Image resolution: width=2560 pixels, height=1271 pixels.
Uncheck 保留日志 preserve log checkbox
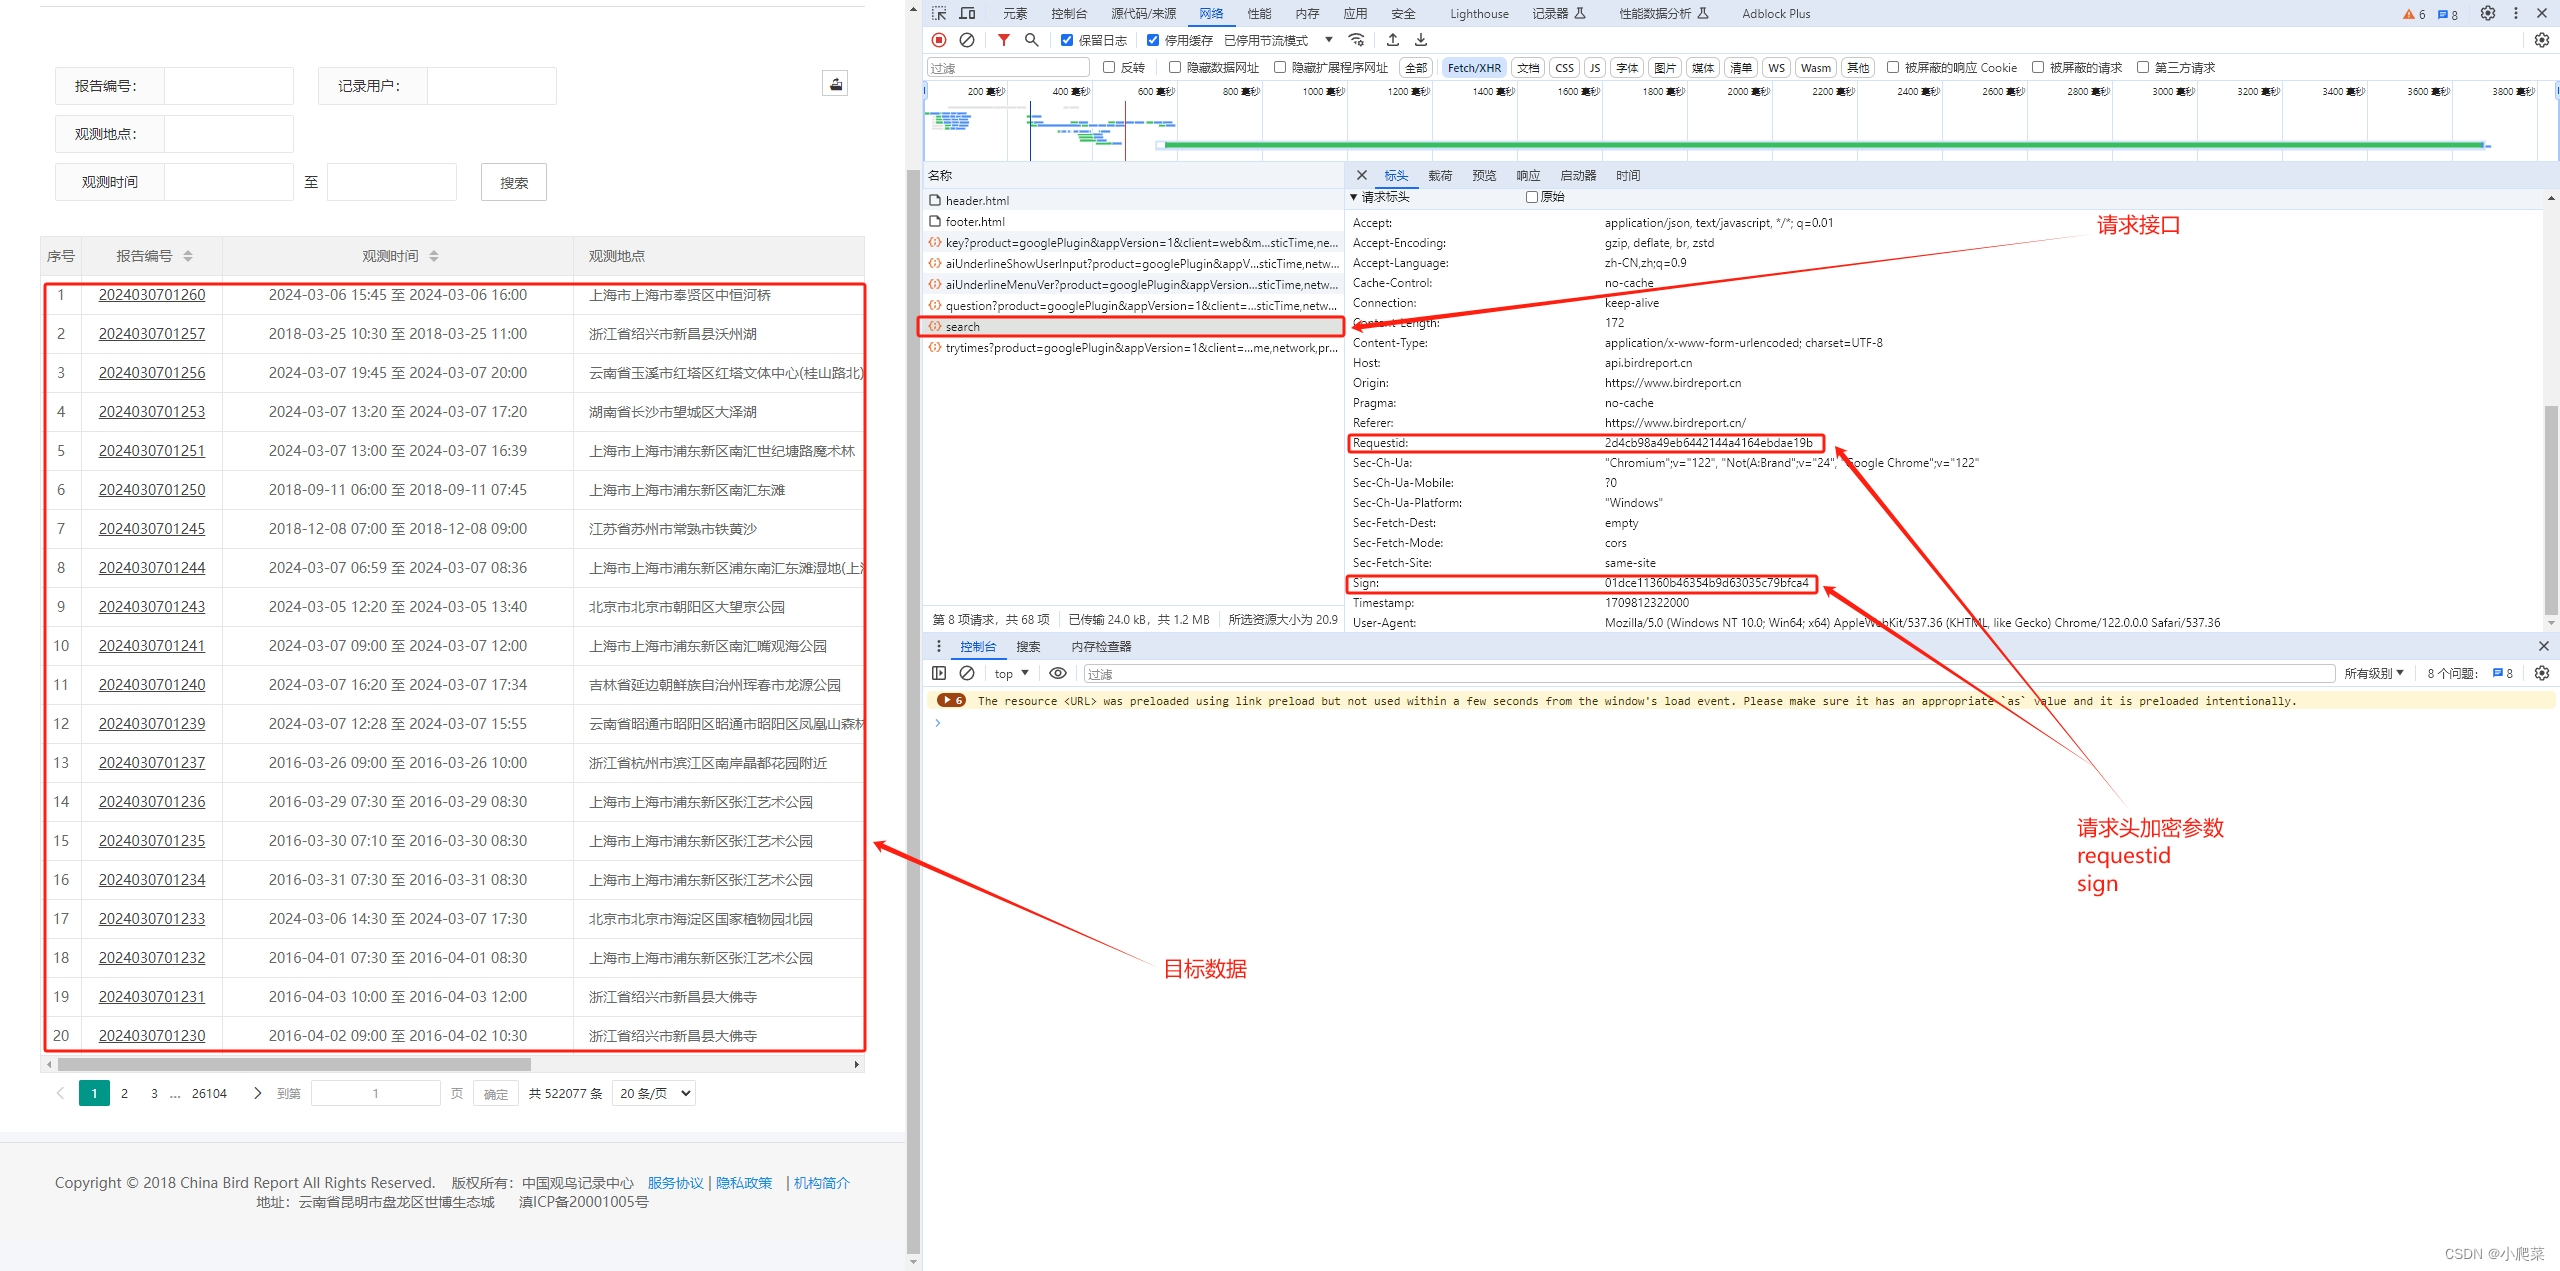[x=1067, y=40]
